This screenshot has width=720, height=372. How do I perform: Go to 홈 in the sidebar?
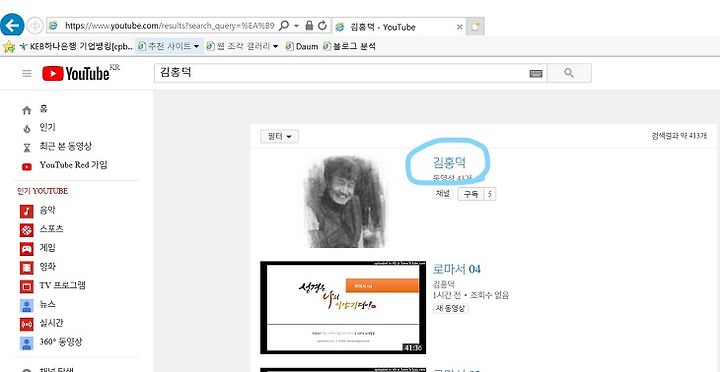point(44,109)
